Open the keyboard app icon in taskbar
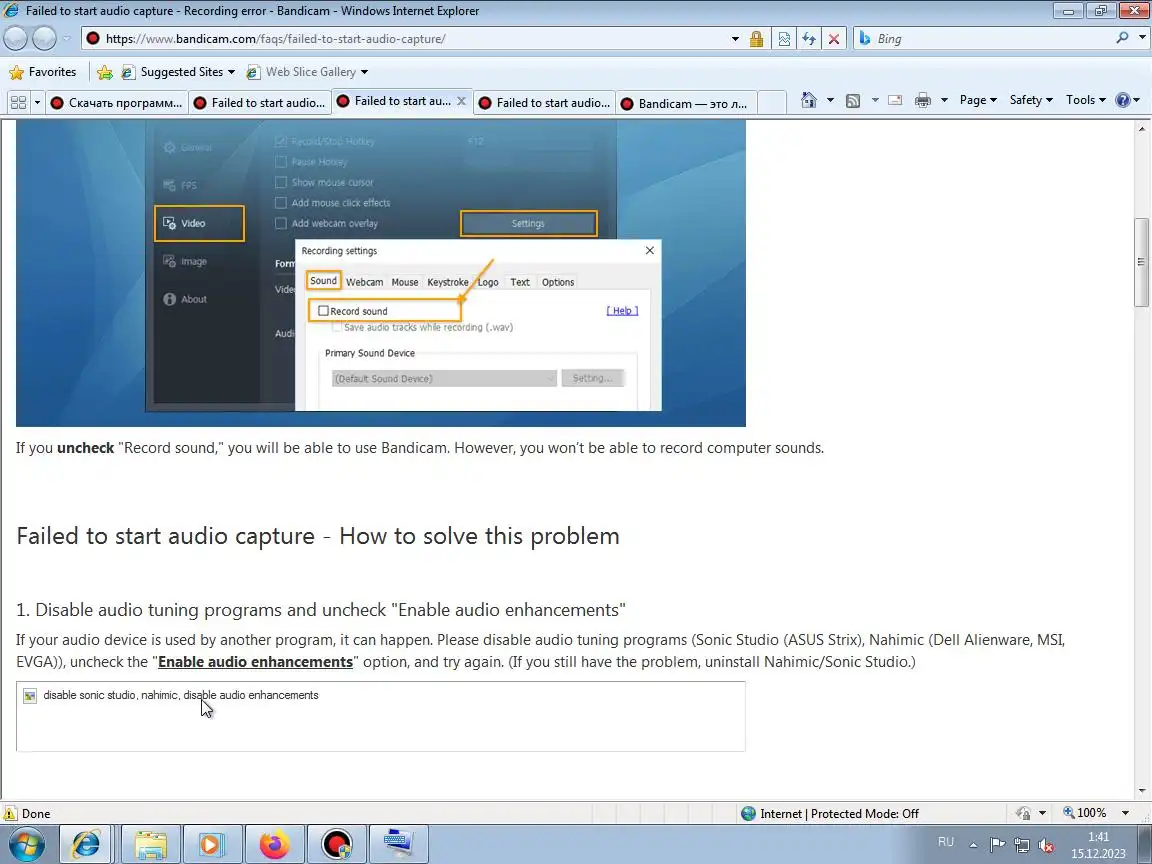 pos(399,844)
